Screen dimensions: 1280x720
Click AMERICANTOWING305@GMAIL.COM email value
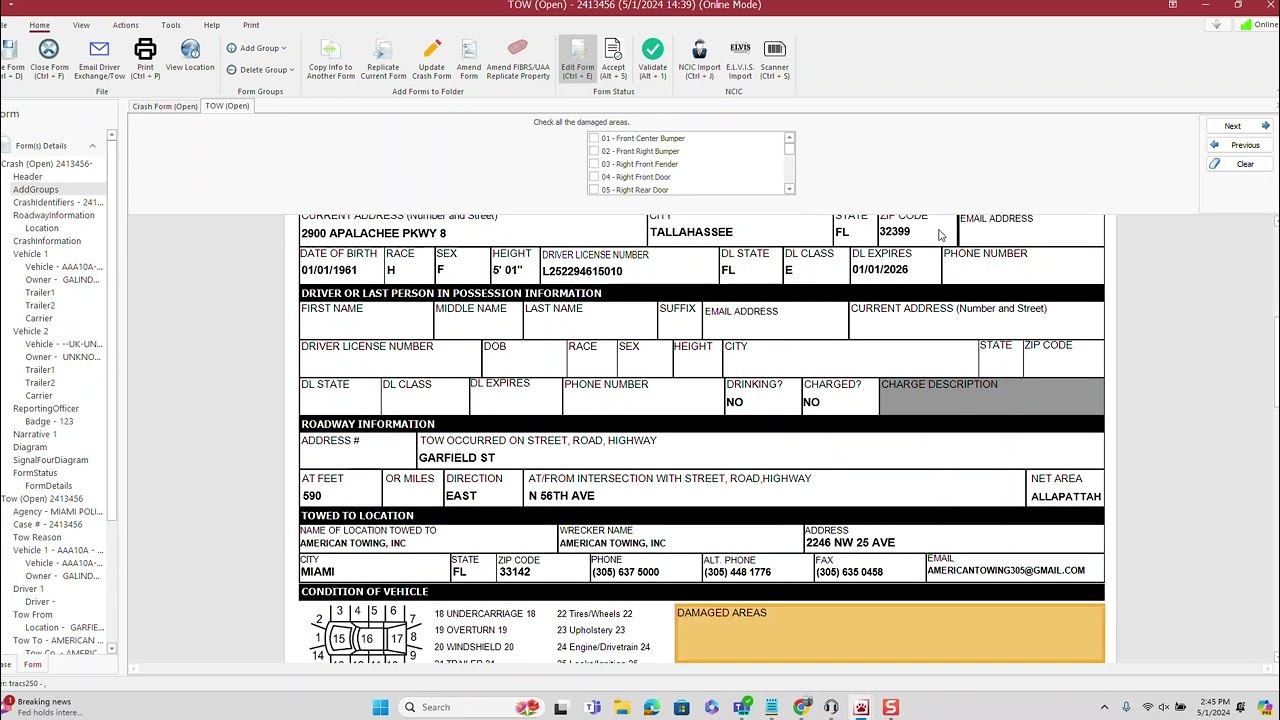click(x=1006, y=571)
